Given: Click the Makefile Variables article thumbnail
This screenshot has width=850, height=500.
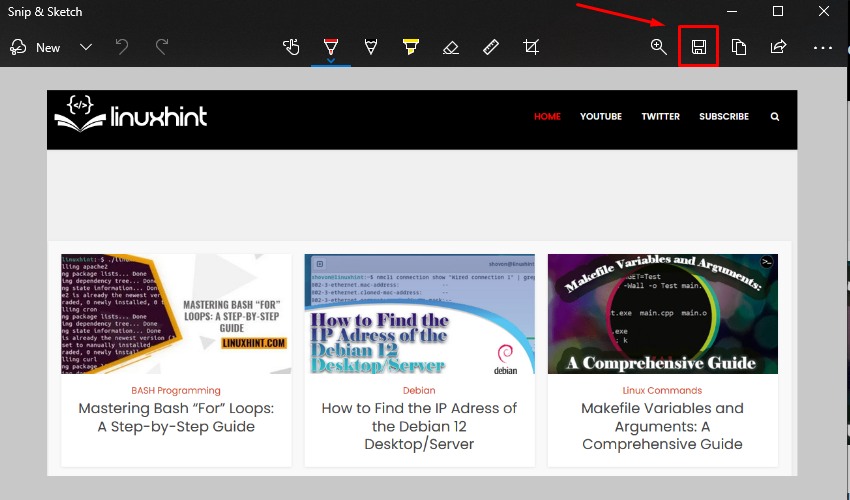Looking at the screenshot, I should [662, 314].
